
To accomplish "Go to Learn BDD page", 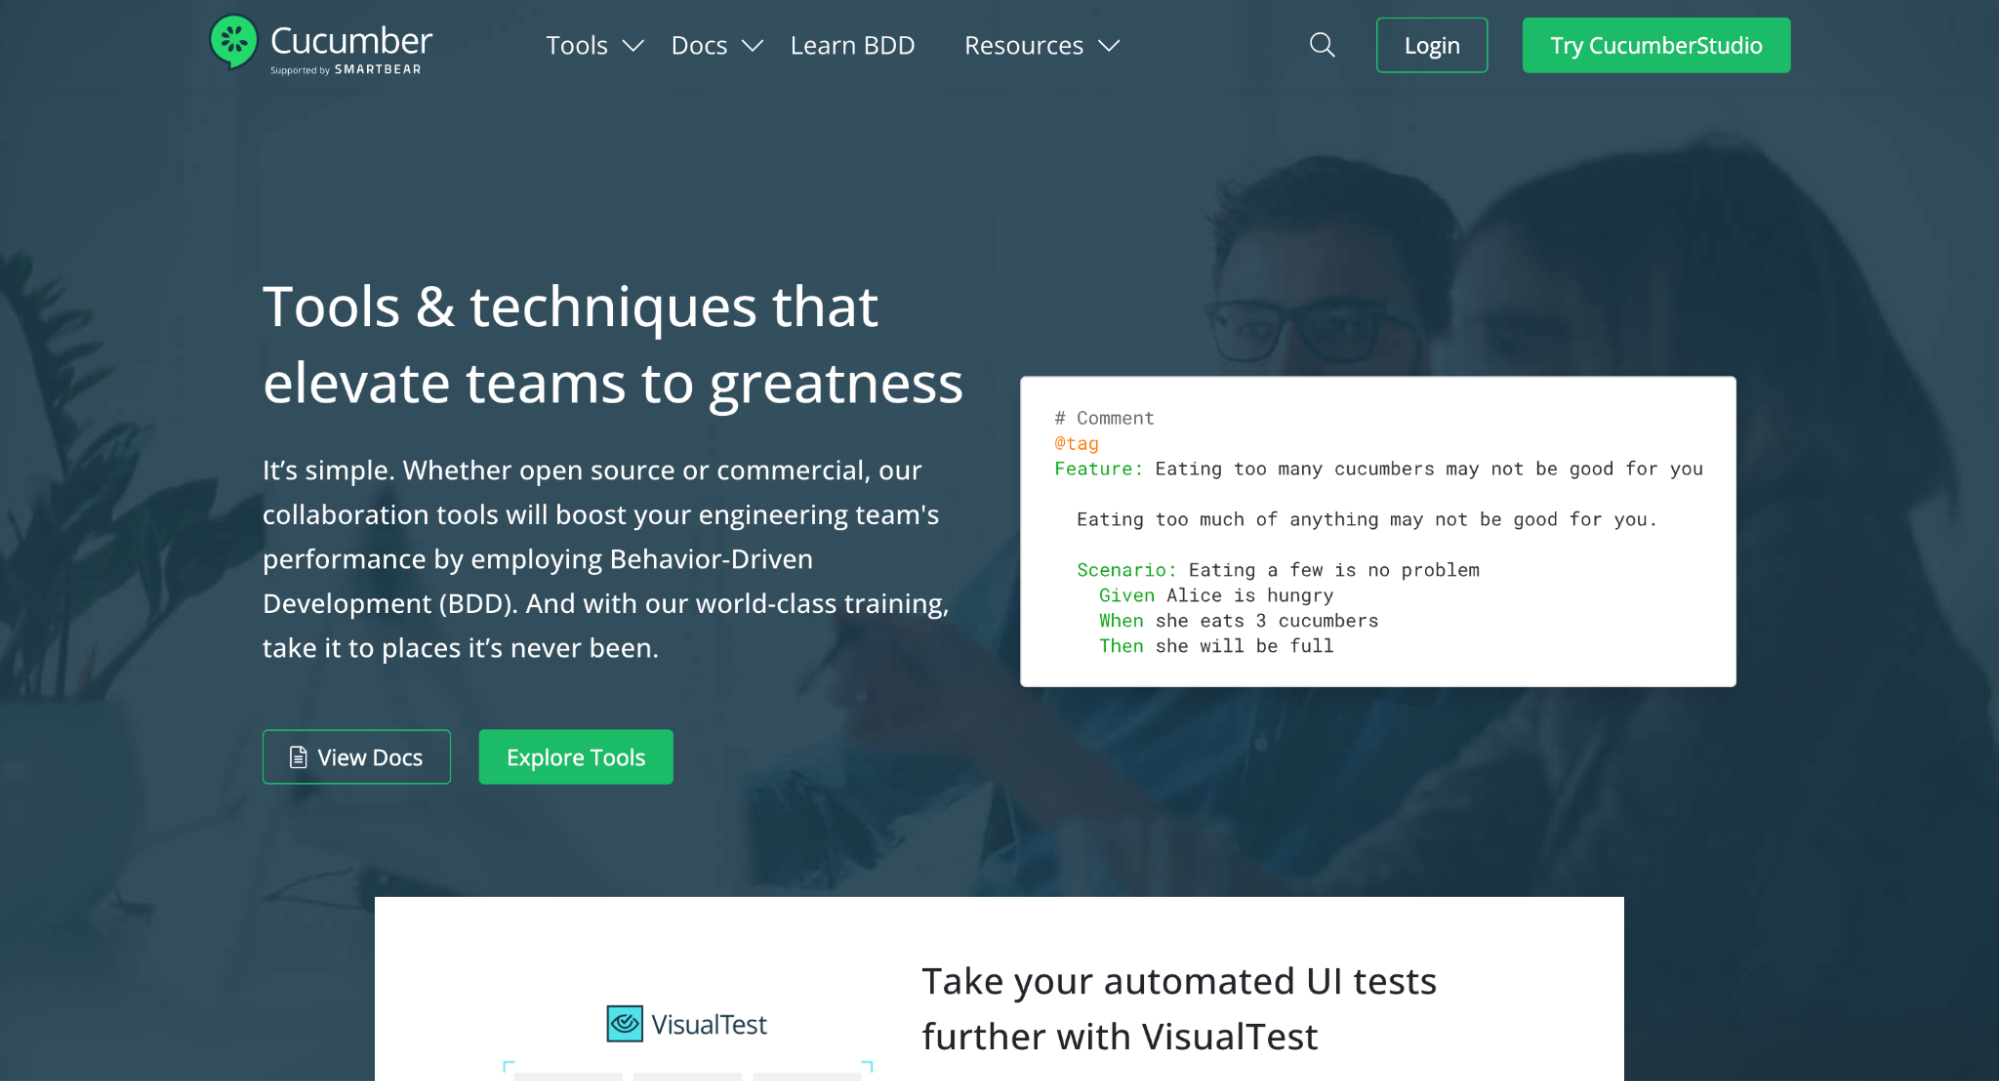I will (852, 45).
